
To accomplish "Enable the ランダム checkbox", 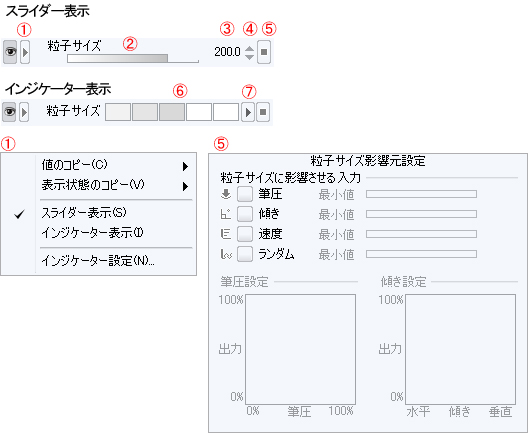I will point(245,254).
